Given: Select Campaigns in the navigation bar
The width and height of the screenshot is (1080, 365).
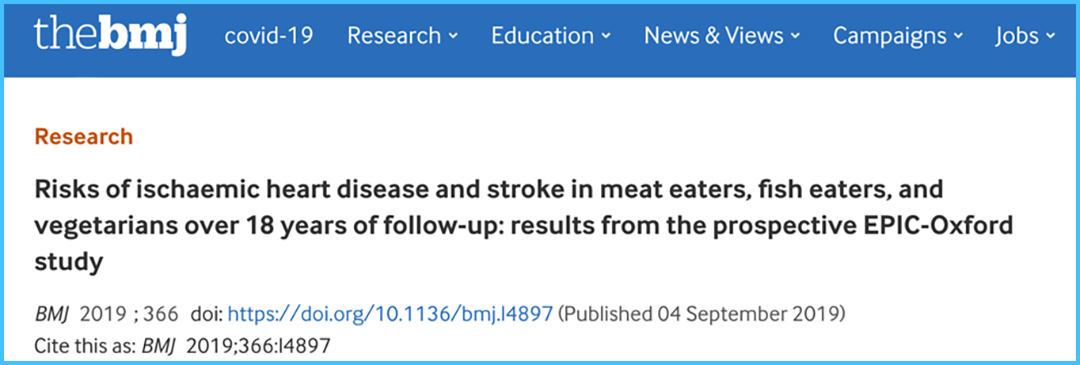Looking at the screenshot, I should [x=889, y=36].
